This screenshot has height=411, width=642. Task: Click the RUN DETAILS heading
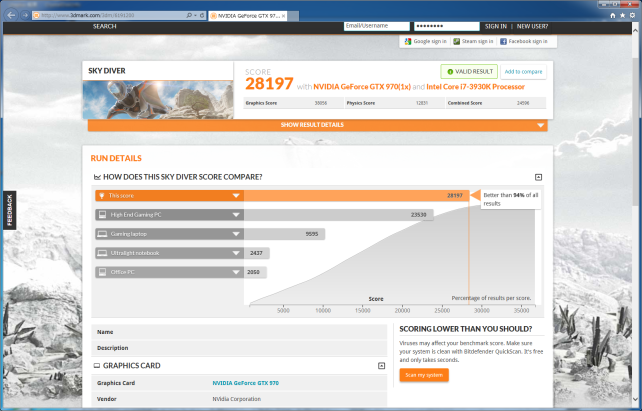116,158
